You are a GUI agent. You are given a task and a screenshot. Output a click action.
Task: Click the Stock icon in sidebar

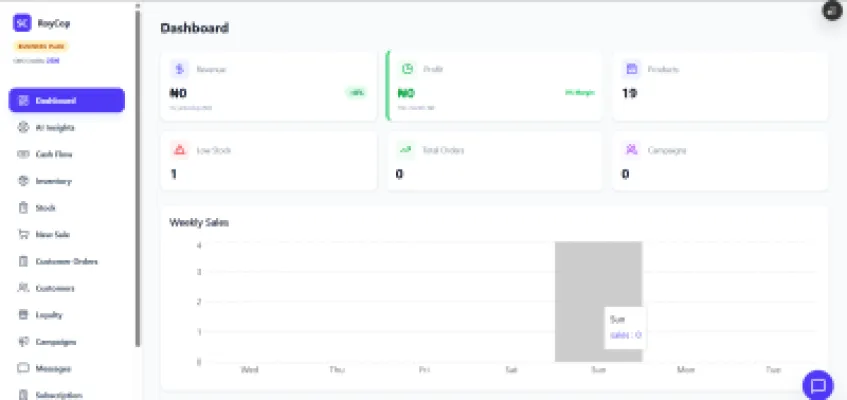23,208
